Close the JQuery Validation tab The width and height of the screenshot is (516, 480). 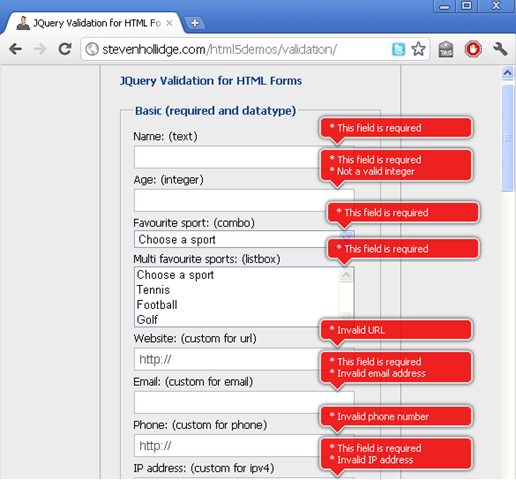click(x=169, y=23)
